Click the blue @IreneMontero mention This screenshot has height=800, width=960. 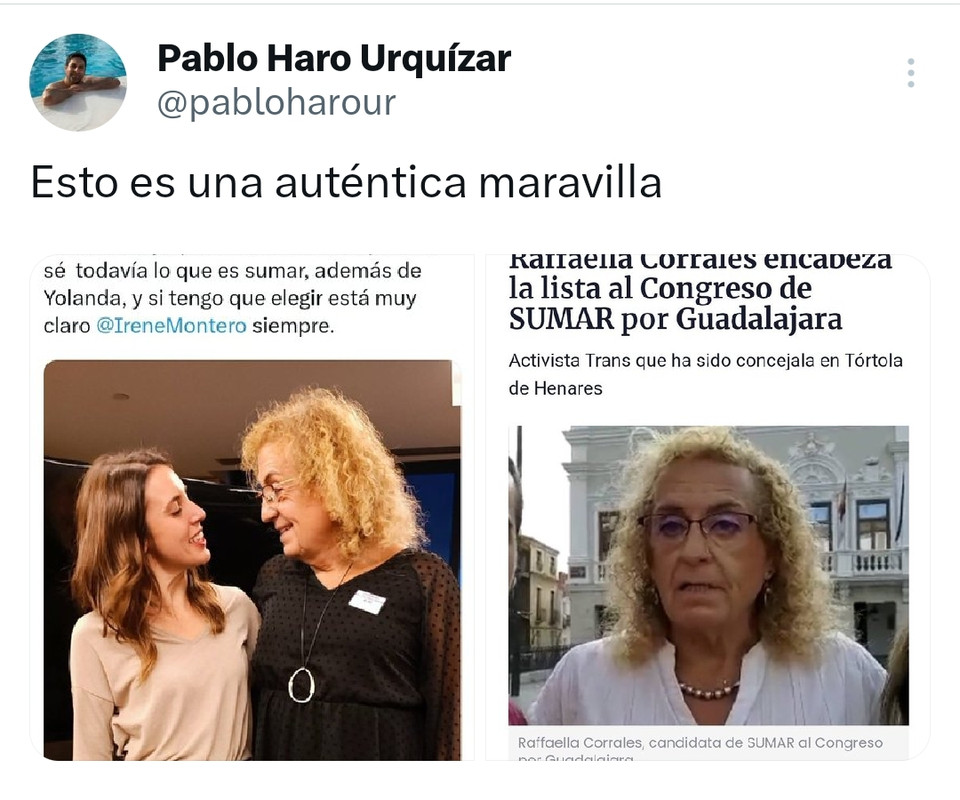171,326
